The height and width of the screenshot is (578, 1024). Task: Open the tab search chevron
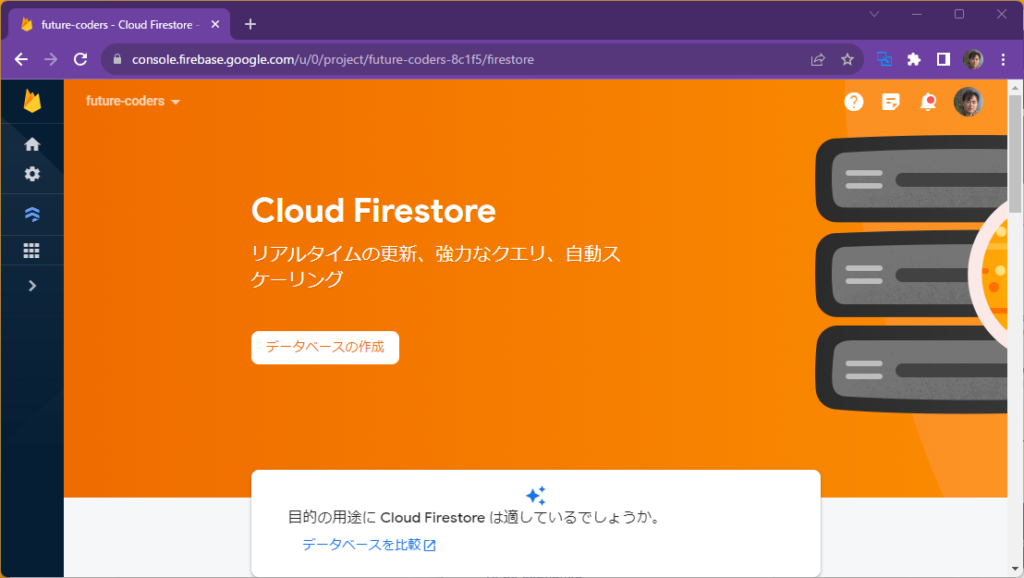click(874, 14)
